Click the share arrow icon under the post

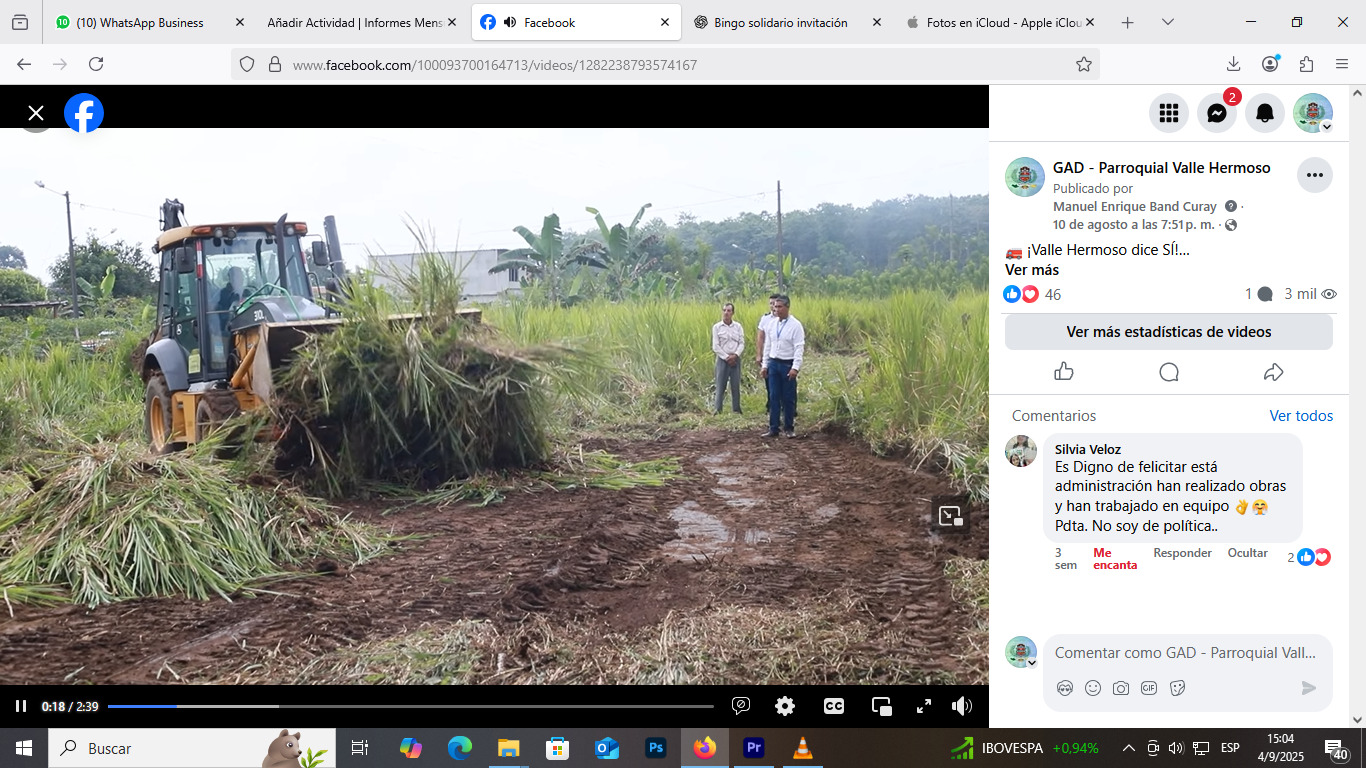[x=1273, y=372]
